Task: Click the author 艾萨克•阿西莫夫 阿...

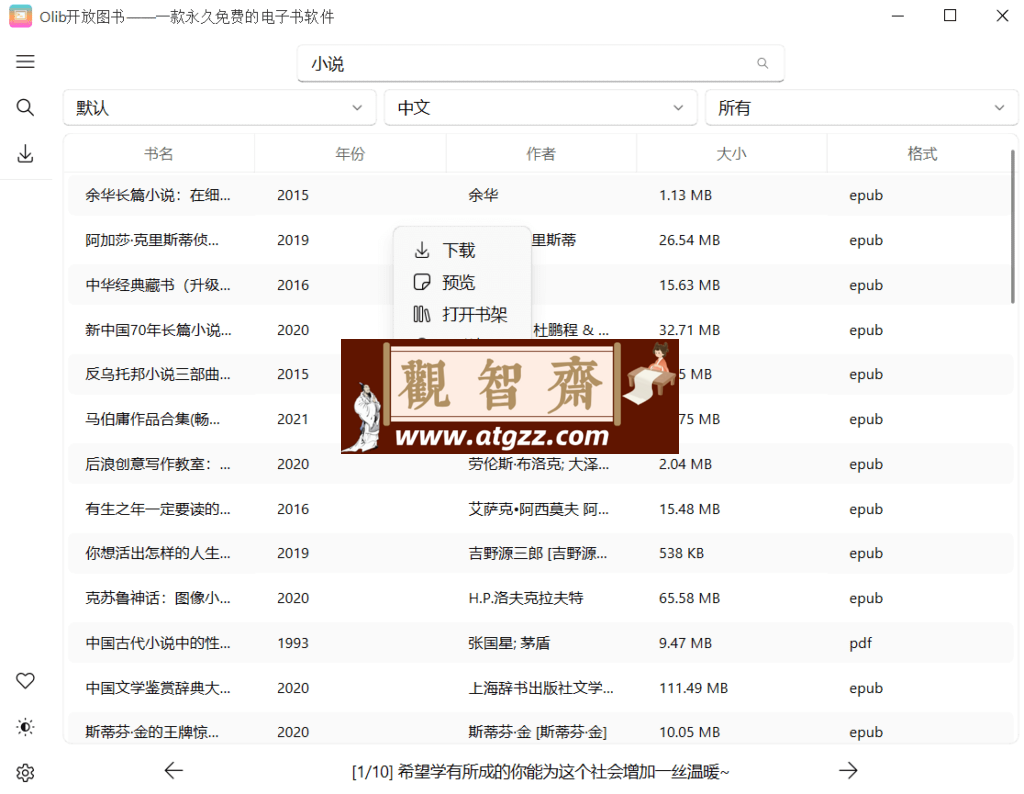Action: (539, 509)
